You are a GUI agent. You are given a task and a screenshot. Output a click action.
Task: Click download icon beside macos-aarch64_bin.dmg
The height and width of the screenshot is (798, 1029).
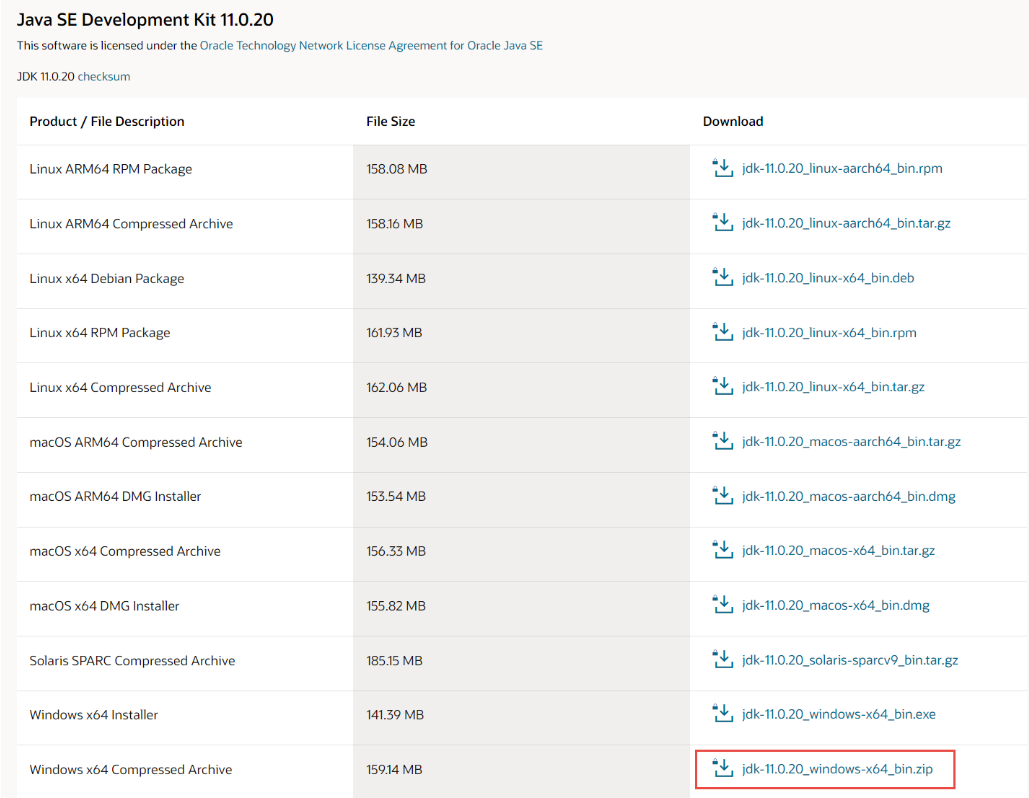[723, 496]
